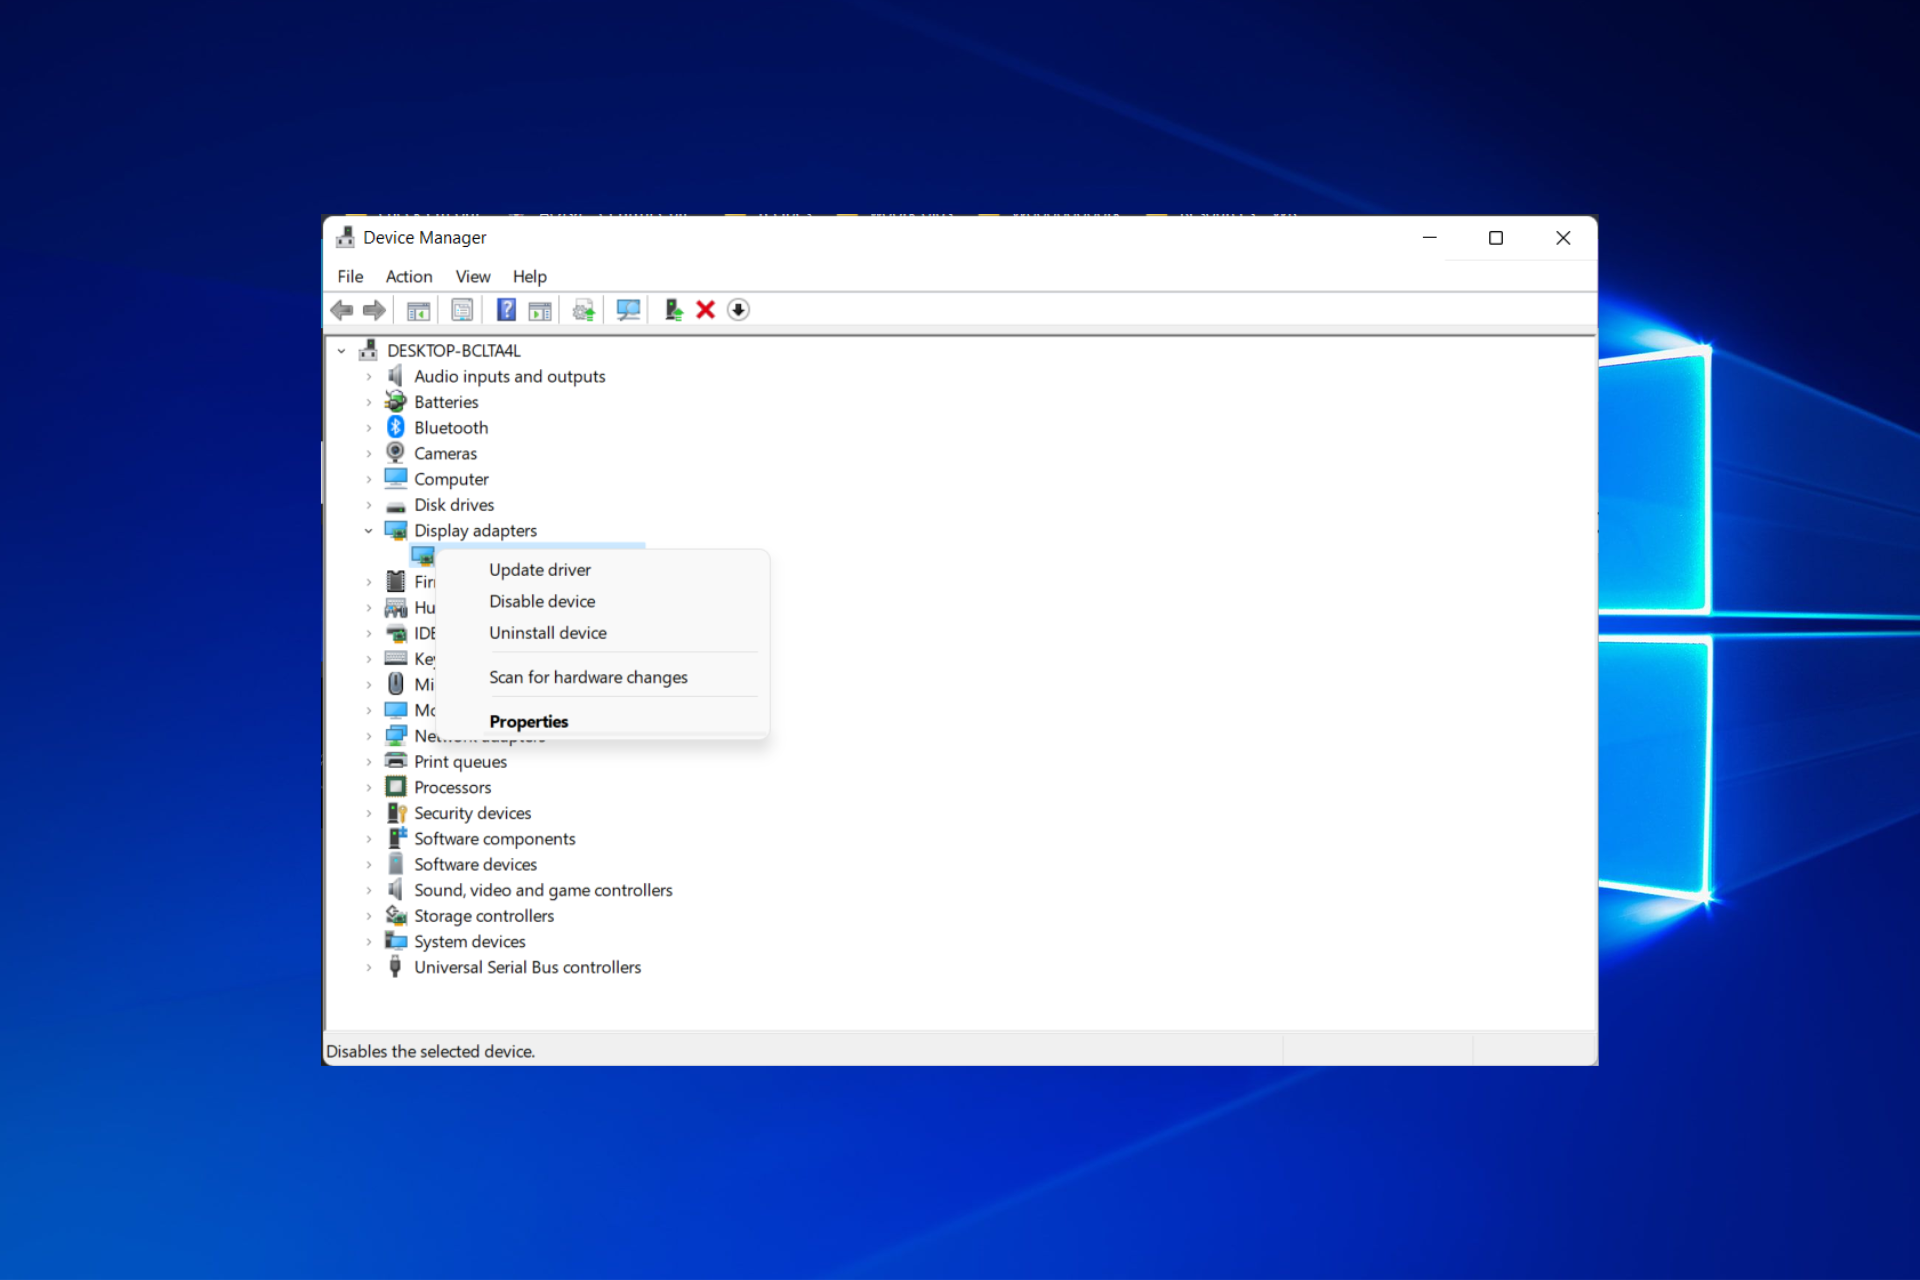This screenshot has width=1920, height=1280.
Task: Click the Security devices key icon
Action: [x=396, y=813]
